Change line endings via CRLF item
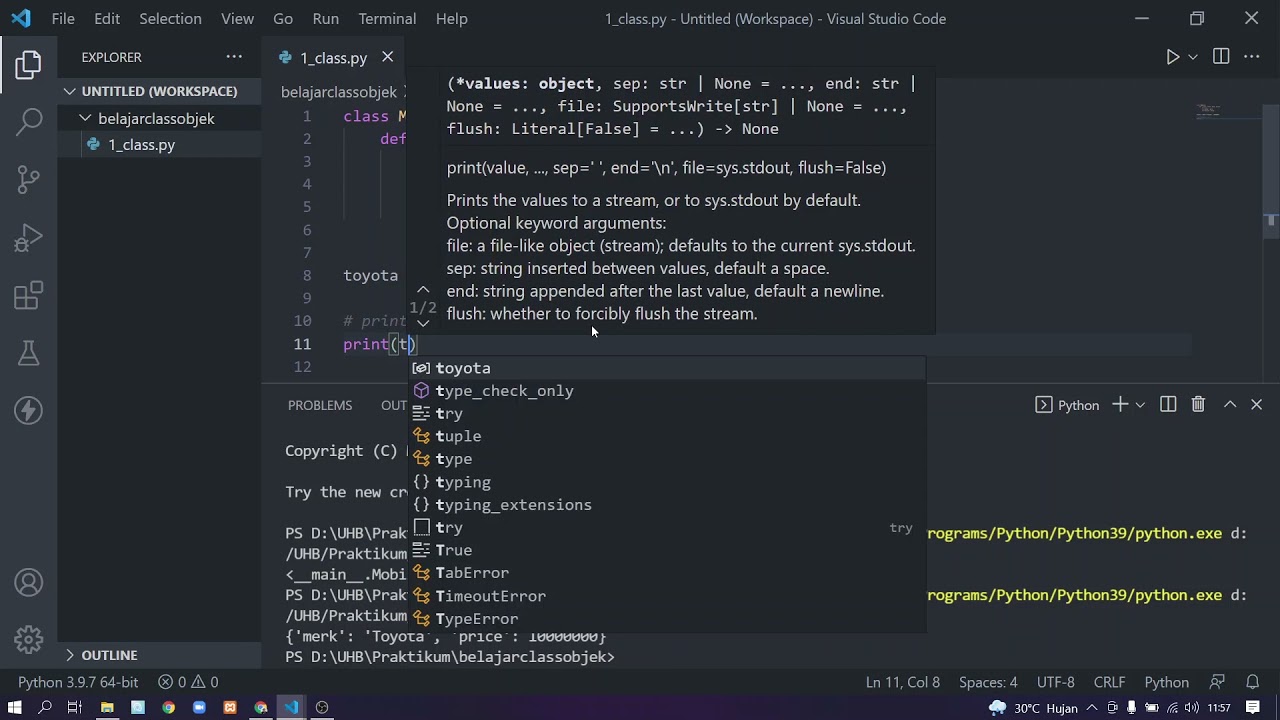 click(x=1109, y=682)
